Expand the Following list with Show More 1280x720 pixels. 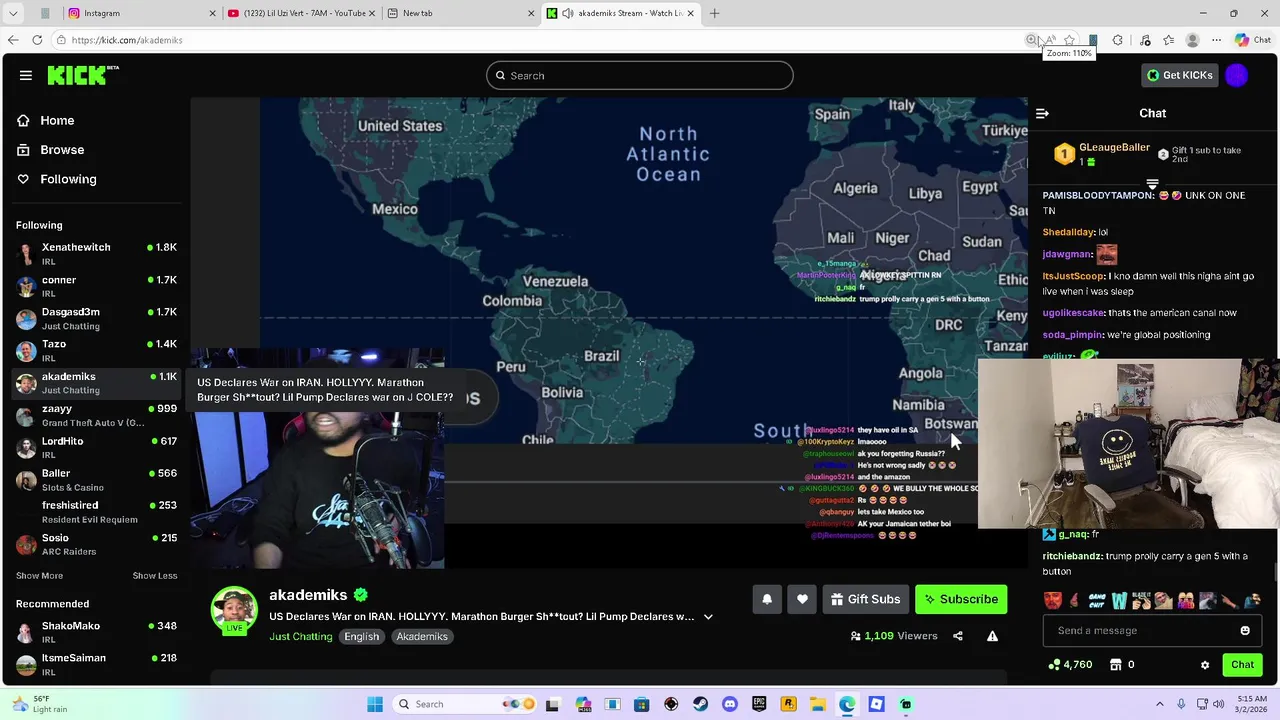coord(39,576)
